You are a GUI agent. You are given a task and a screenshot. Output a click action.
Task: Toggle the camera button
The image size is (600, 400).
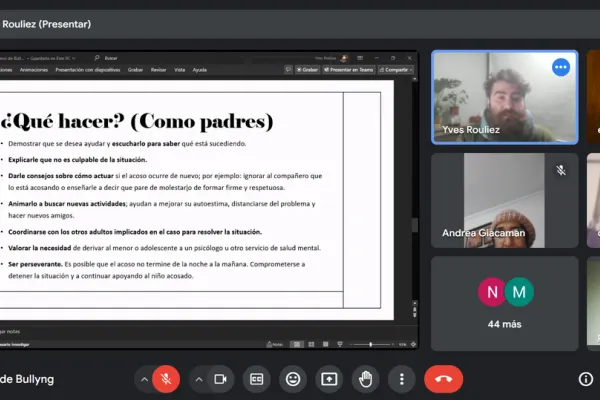[220, 379]
